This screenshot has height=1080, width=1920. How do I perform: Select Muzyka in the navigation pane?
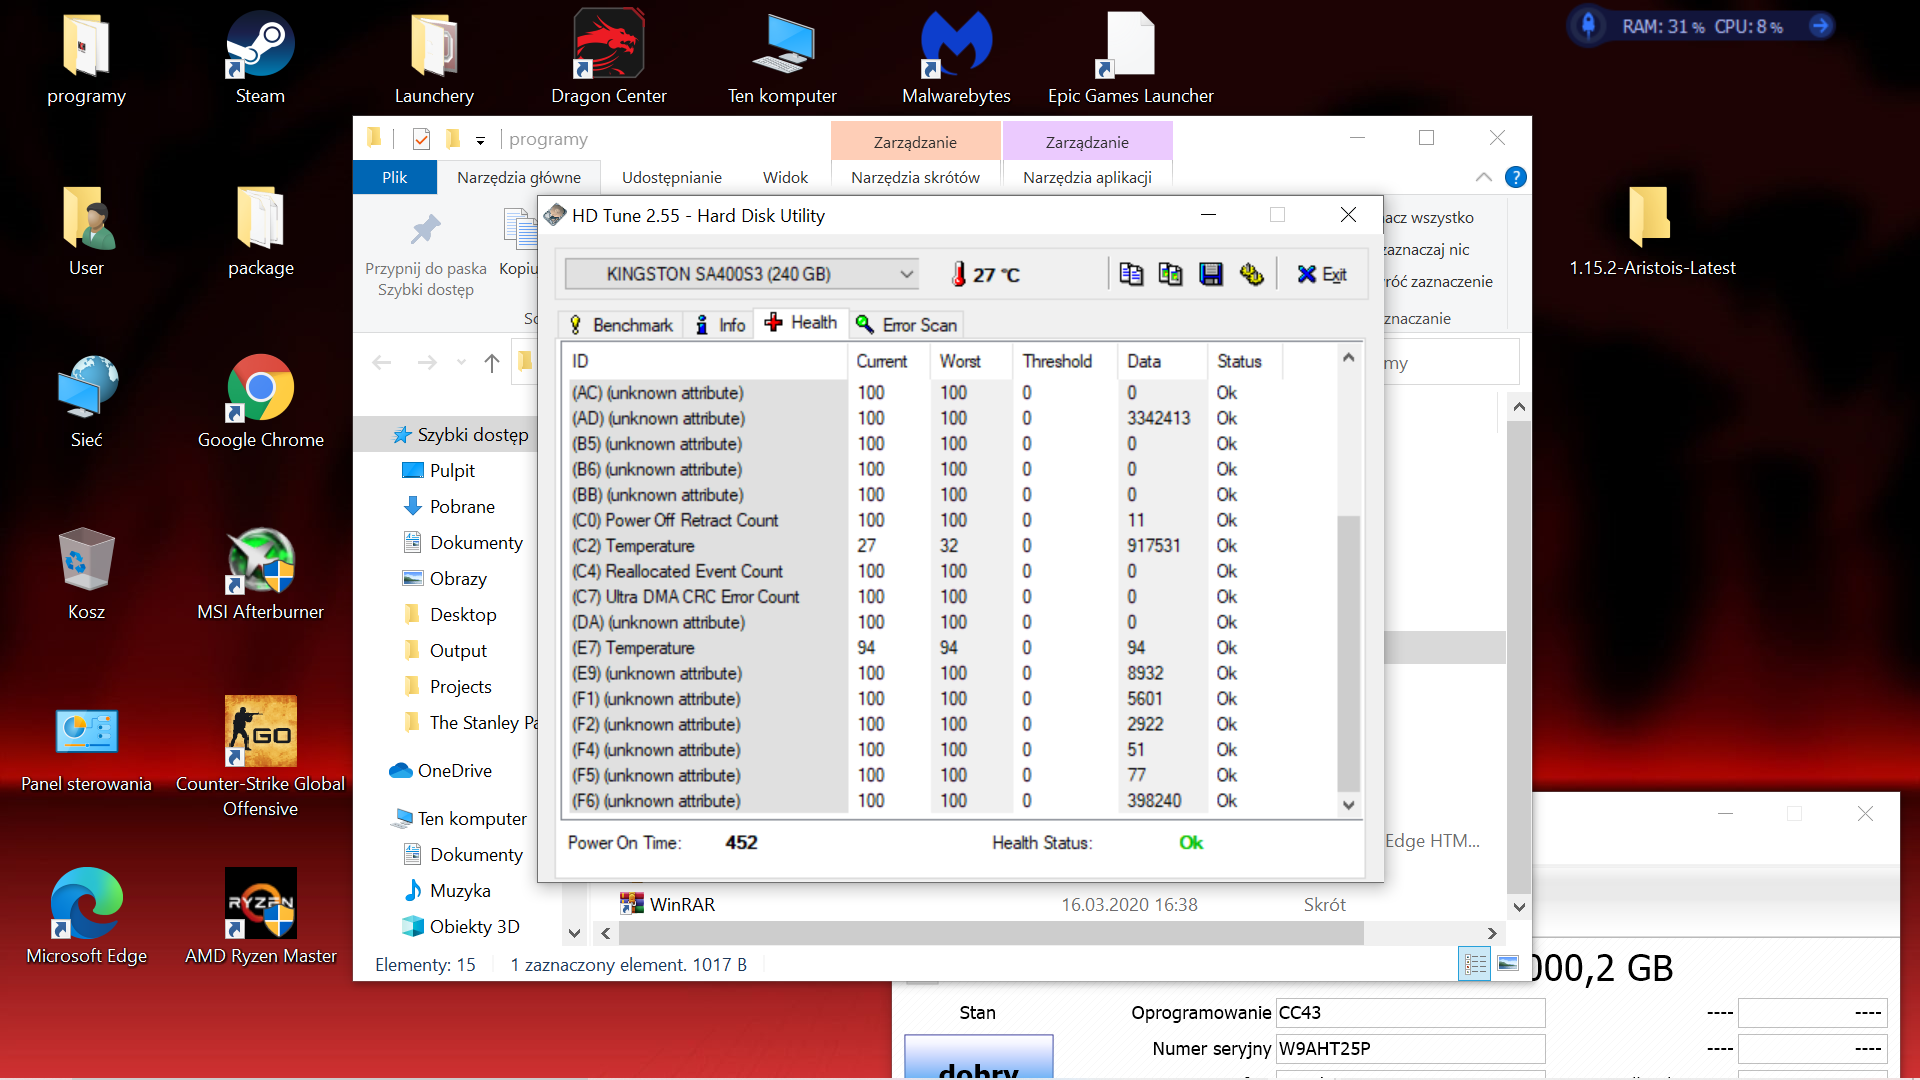point(447,891)
